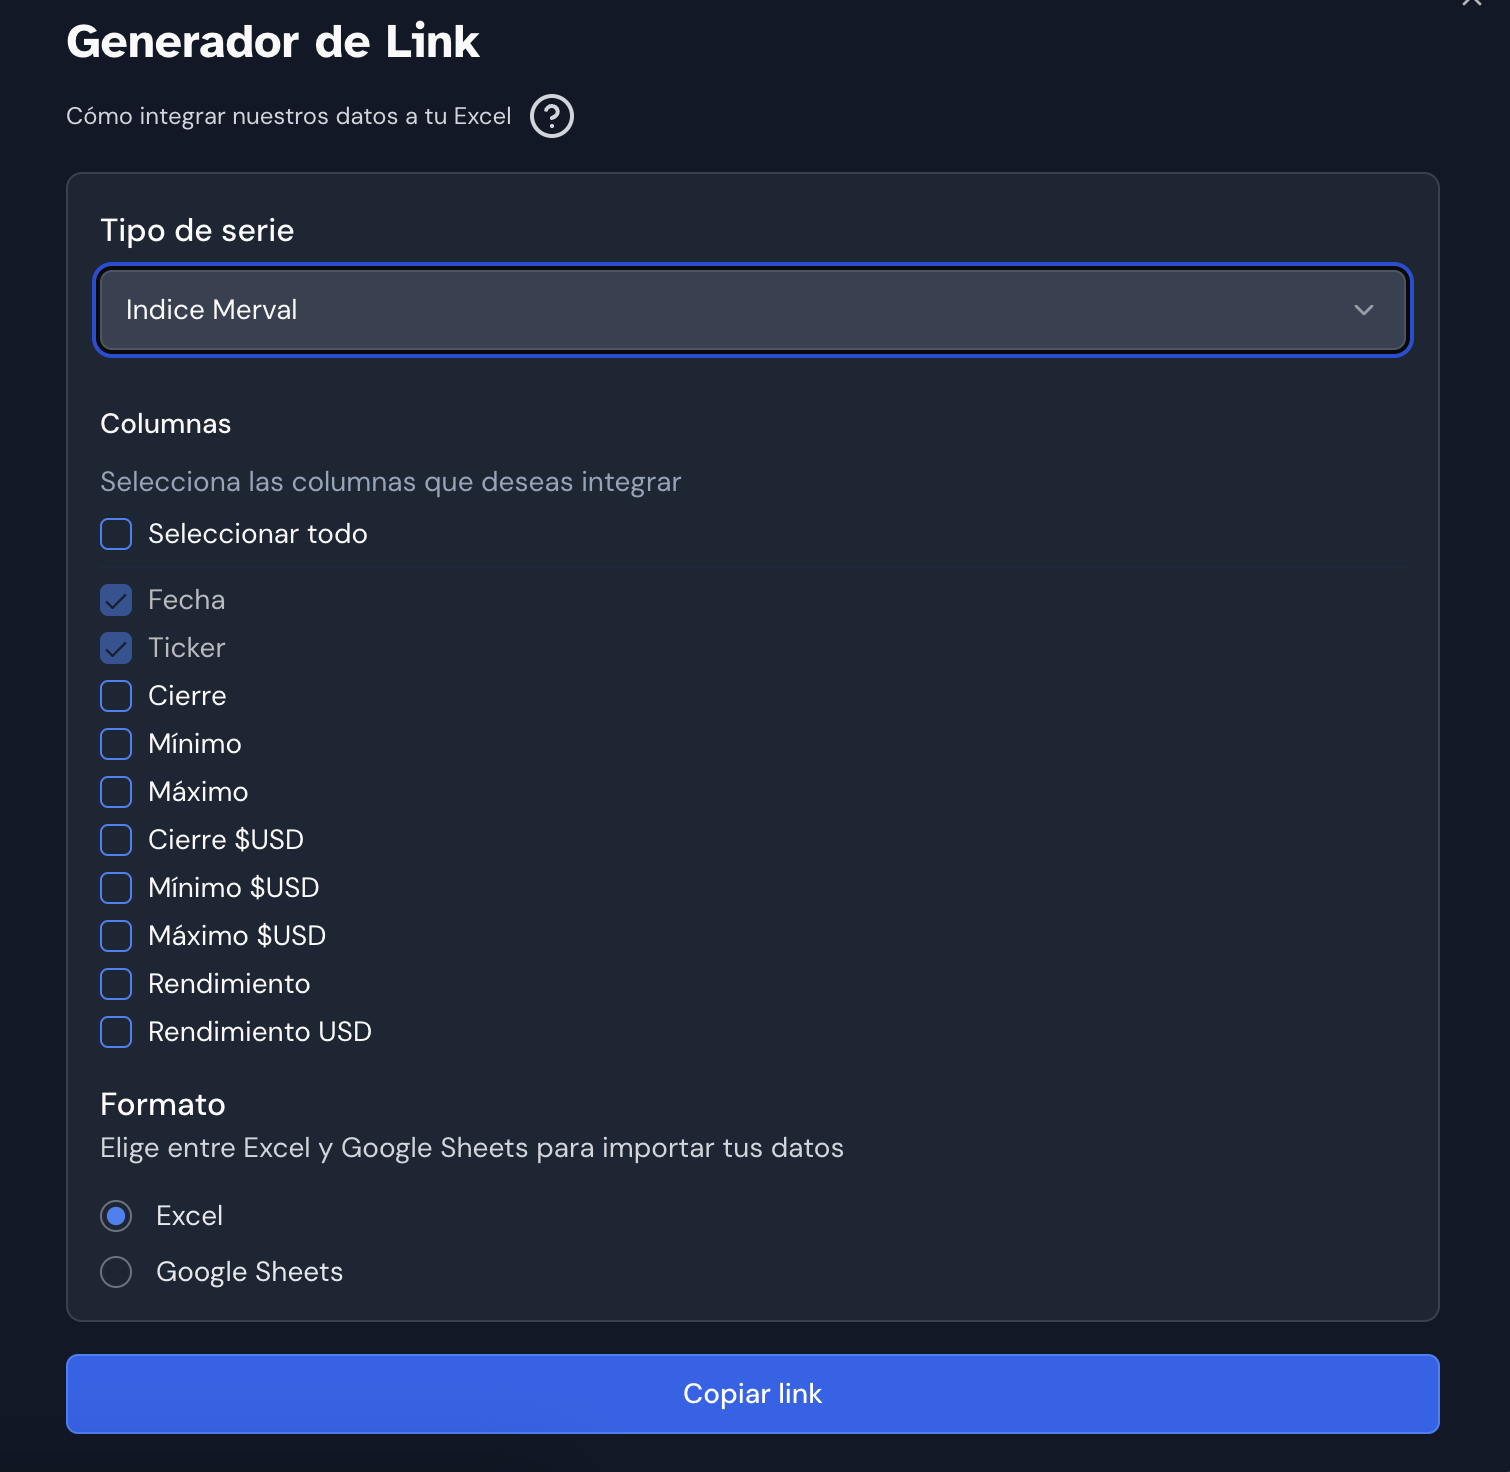Click the help question mark icon
Viewport: 1510px width, 1472px height.
551,116
